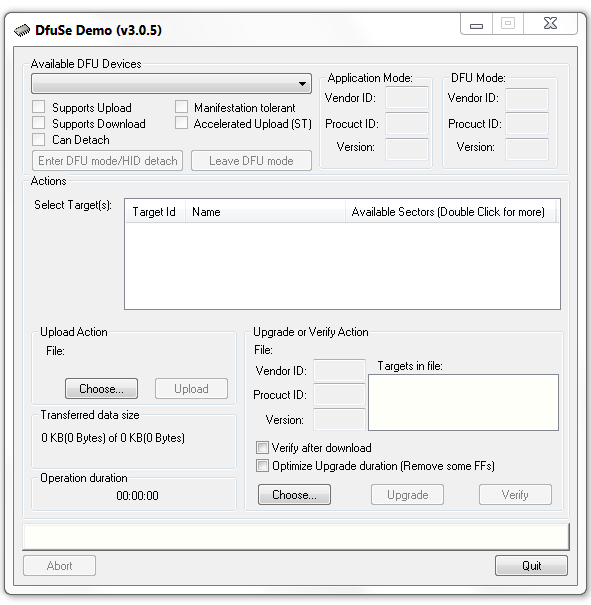
Task: Click the DfuSe chip icon in title bar
Action: pos(22,30)
